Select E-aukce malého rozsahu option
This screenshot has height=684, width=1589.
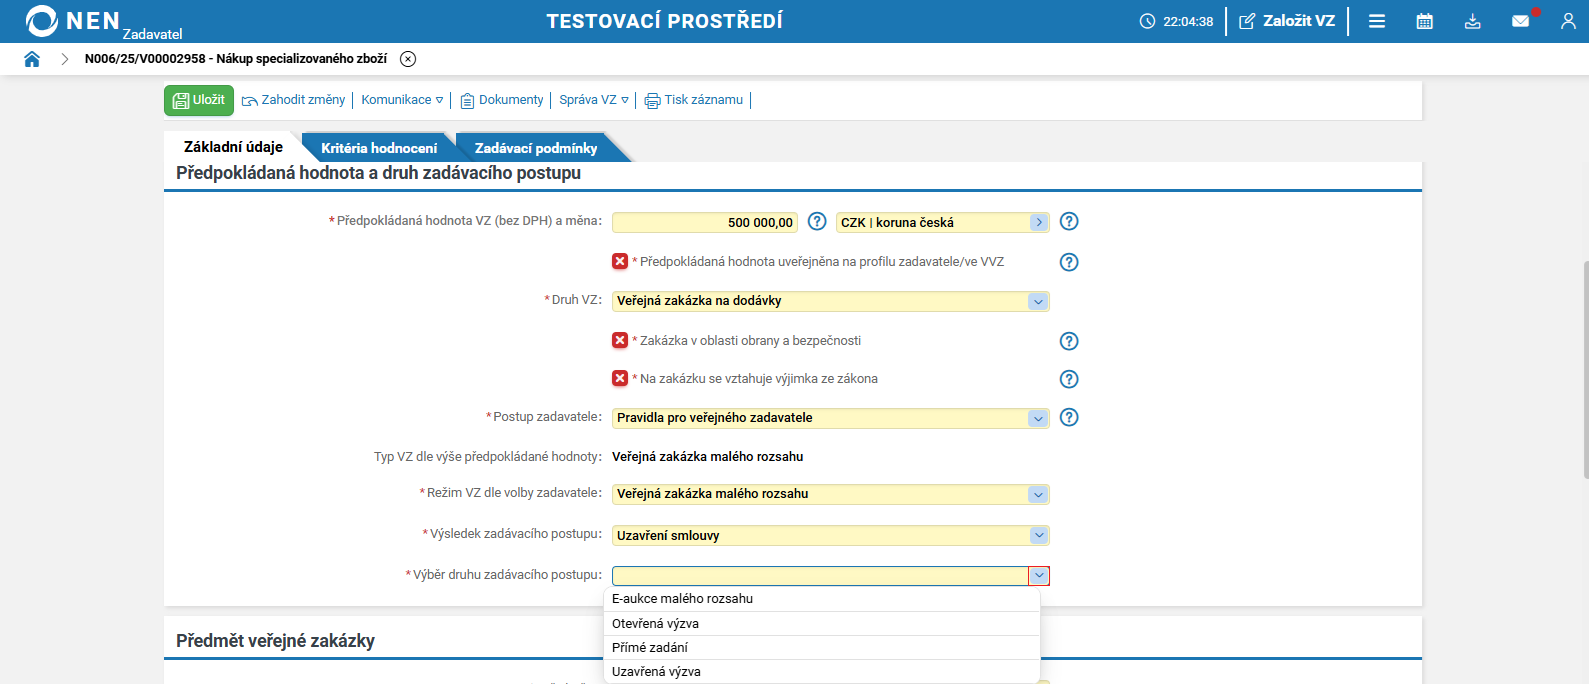tap(822, 599)
